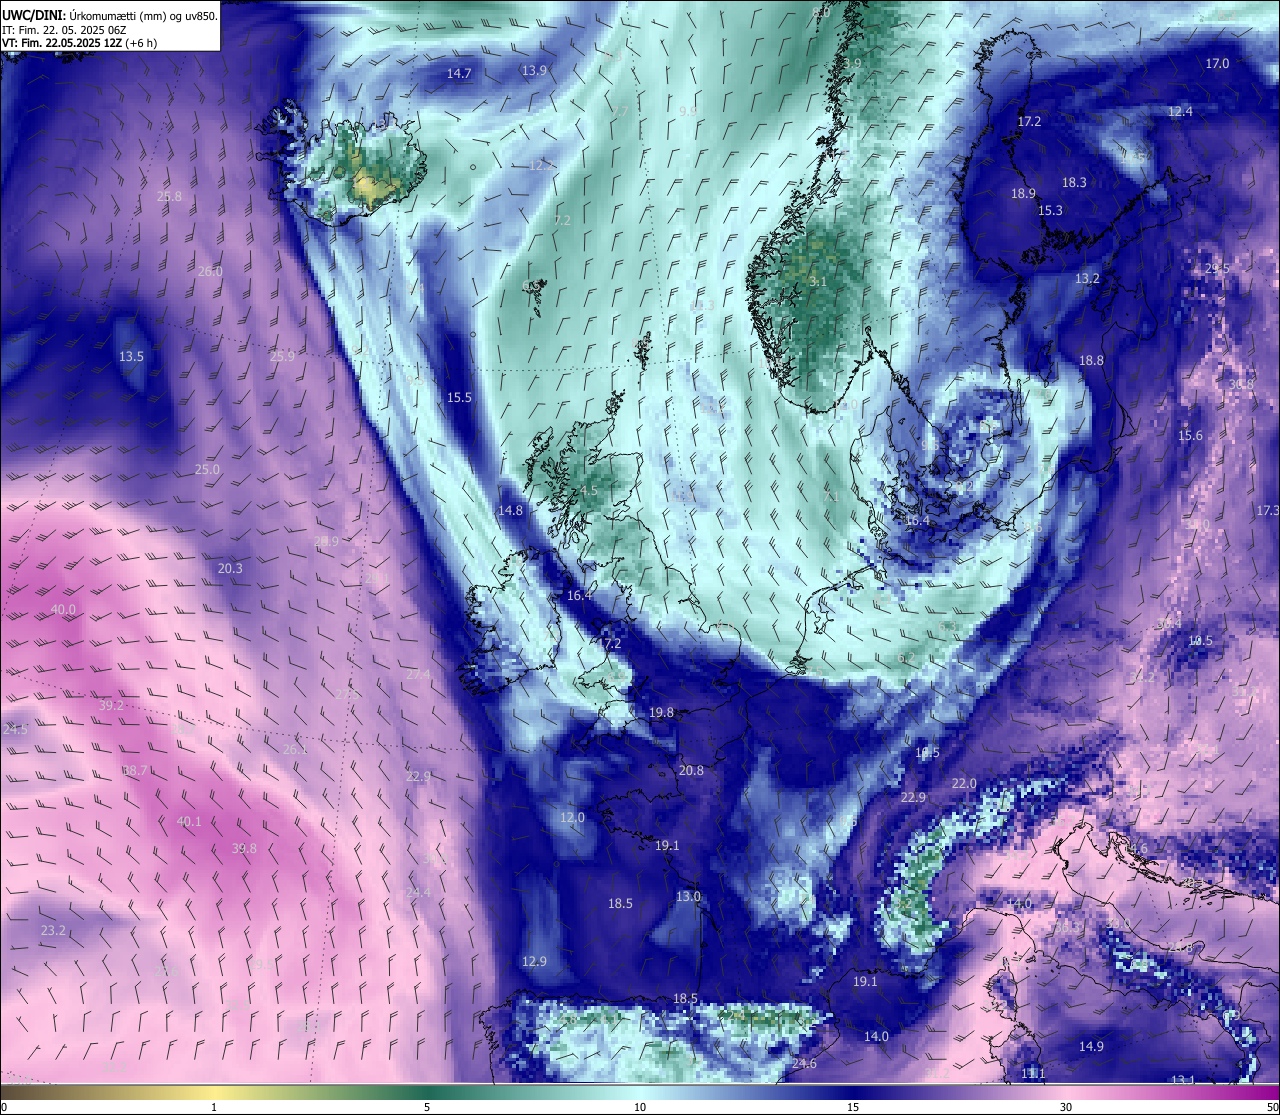Click the 1 tick on the color scale
The image size is (1280, 1115).
coord(214,1107)
